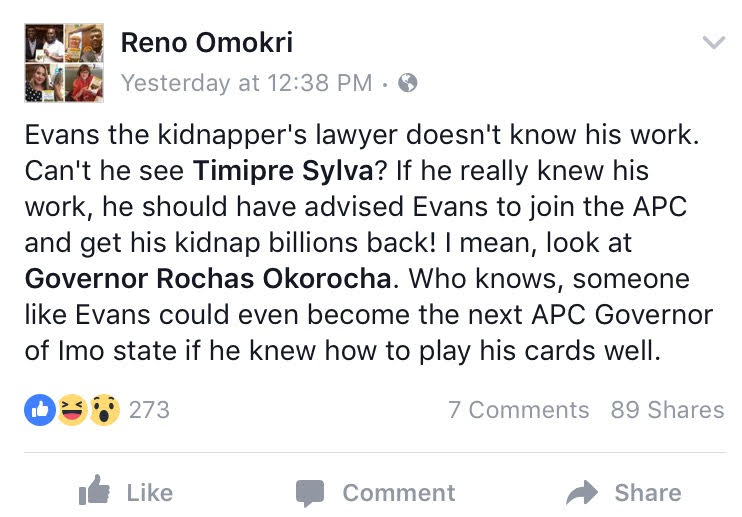742x517 pixels.
Task: Click the surprised Wow reaction emoji
Action: pos(104,410)
